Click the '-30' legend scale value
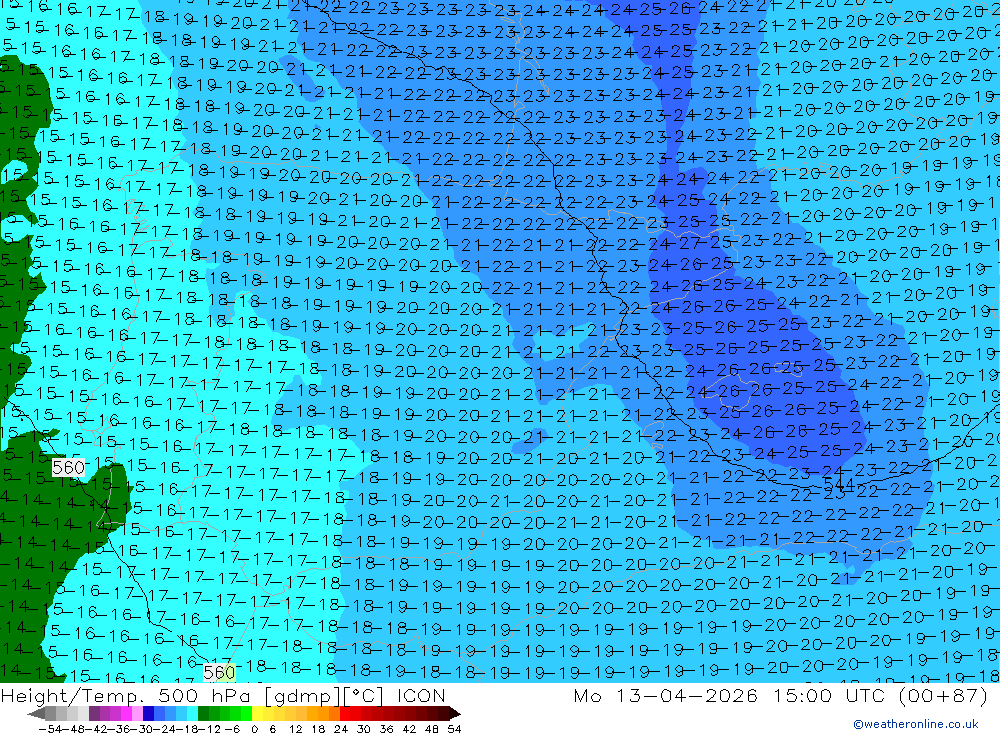1000x733 pixels. [142, 729]
